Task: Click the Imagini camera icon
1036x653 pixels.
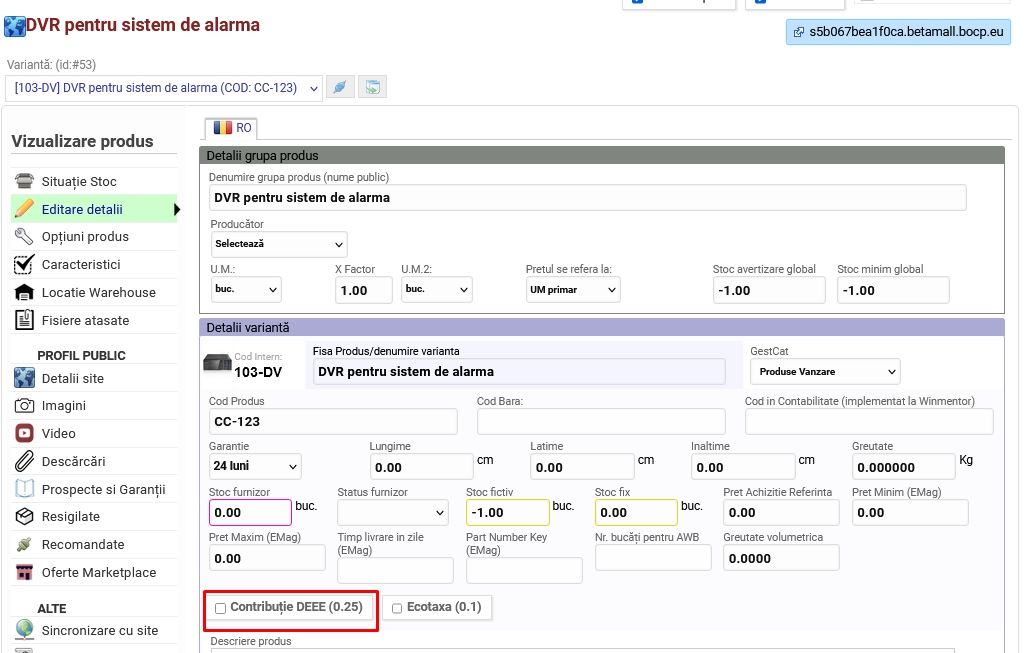Action: (x=24, y=406)
